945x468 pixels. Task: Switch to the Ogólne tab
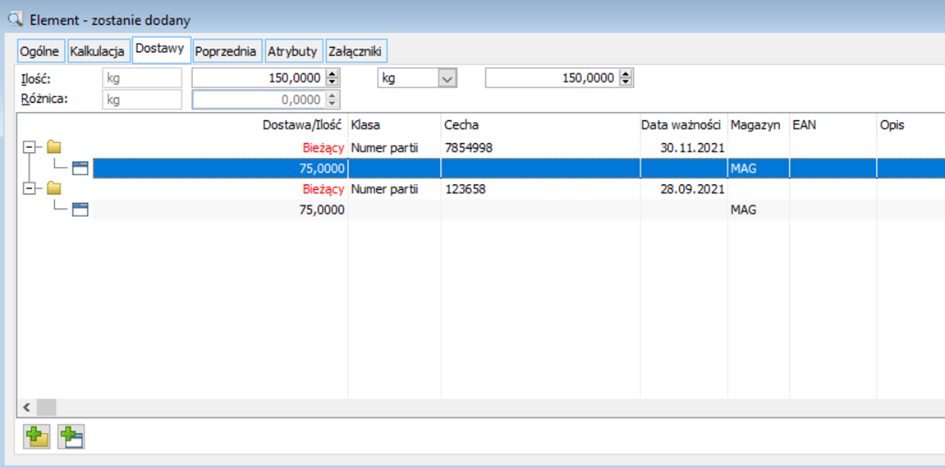41,51
